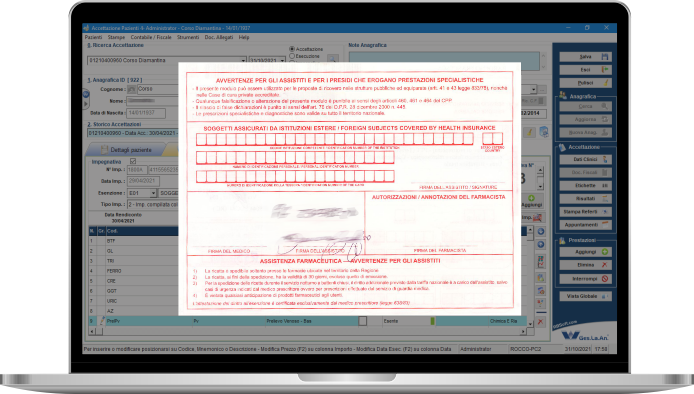The image size is (694, 394).
Task: Click the Cognome input field
Action: (x=157, y=89)
